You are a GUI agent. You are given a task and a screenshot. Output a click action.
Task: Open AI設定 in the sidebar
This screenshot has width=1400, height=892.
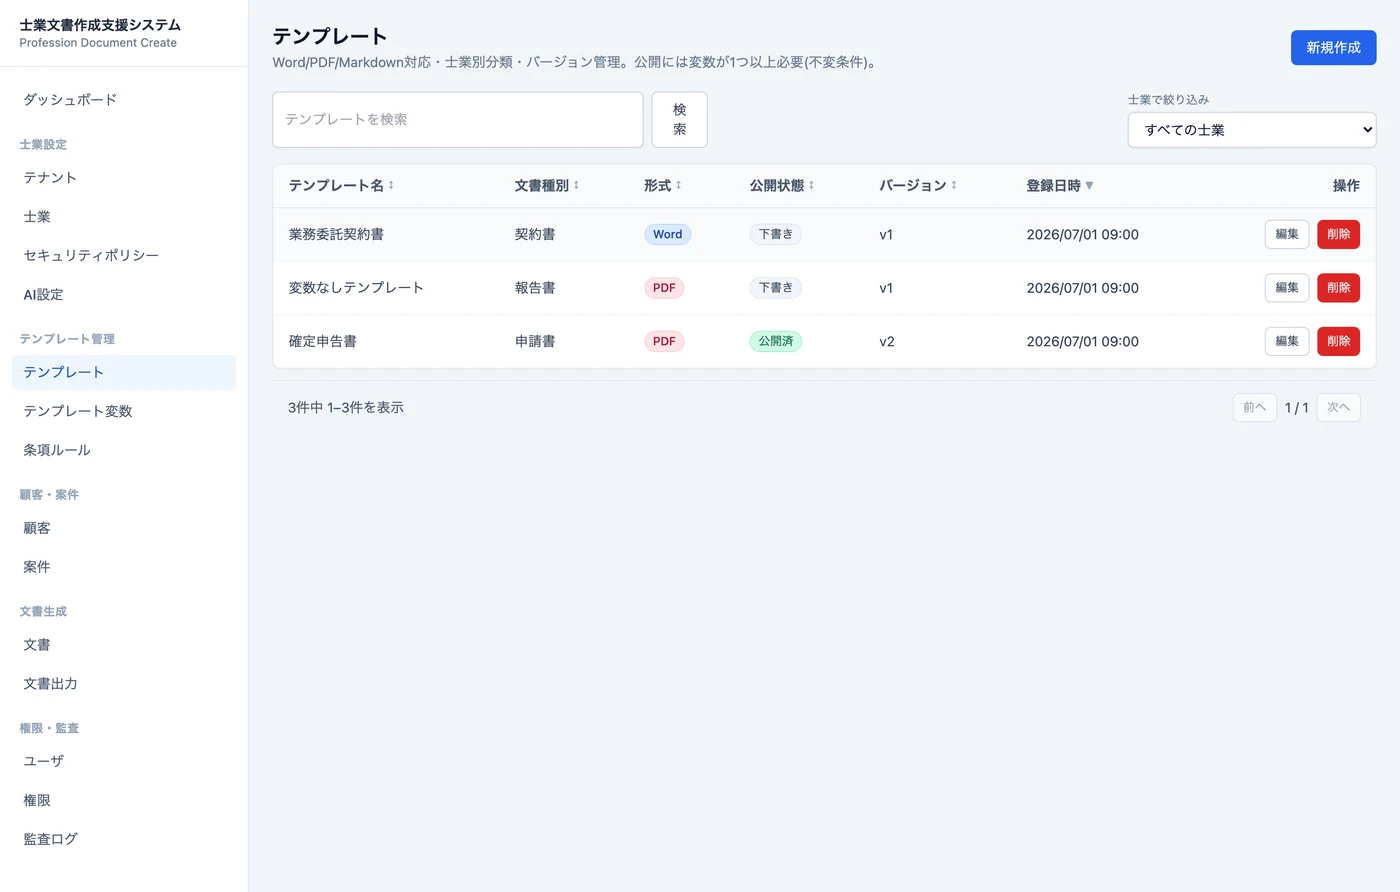[x=124, y=295]
